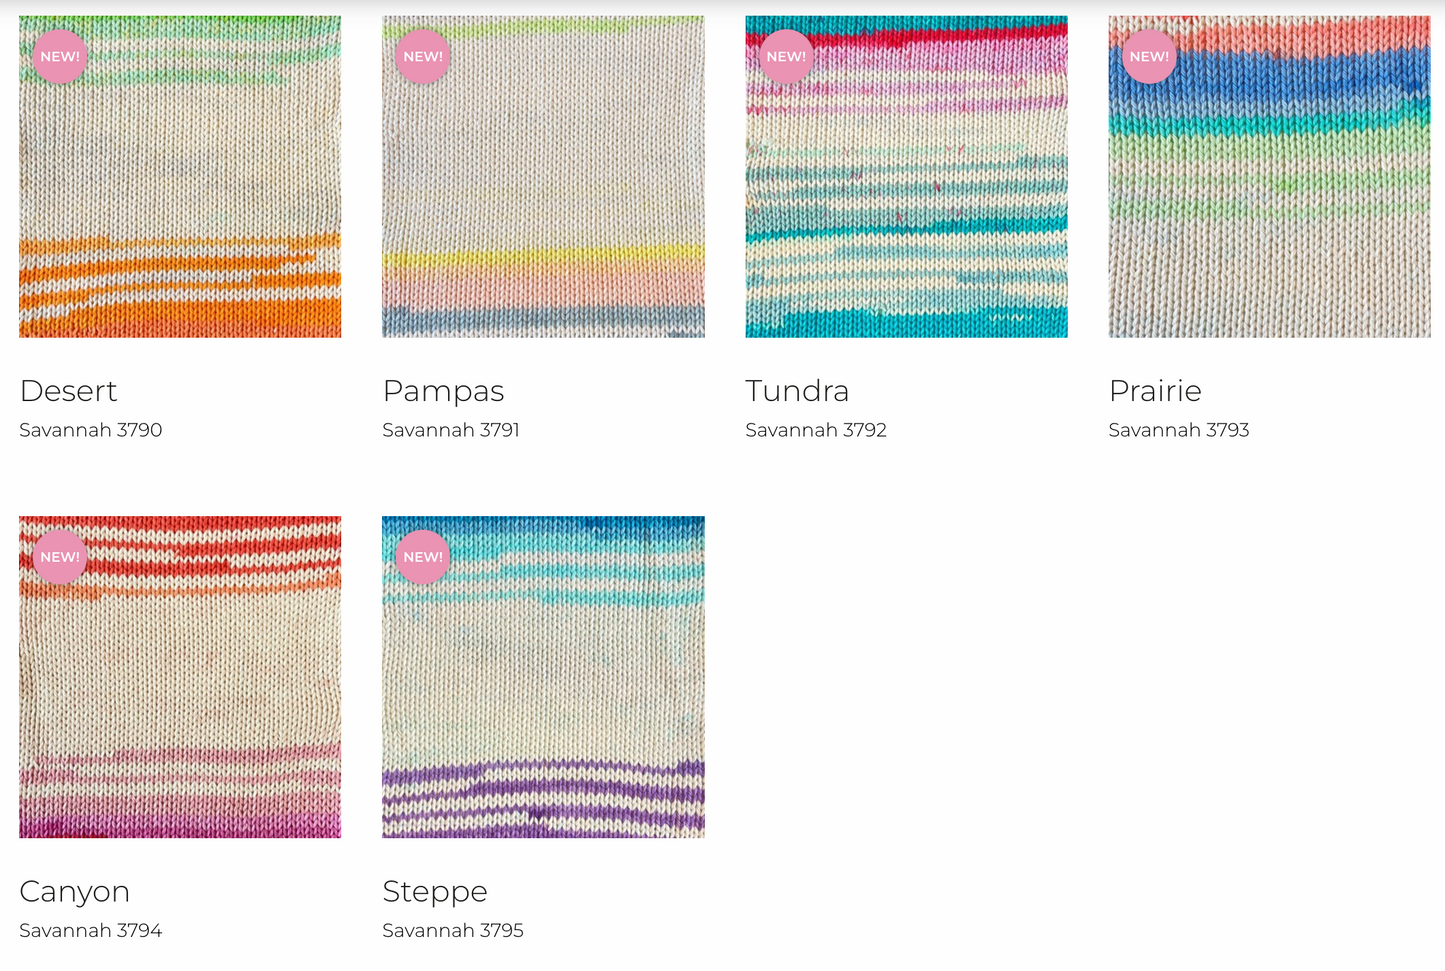Open the Desert yarn swatch image

click(180, 176)
